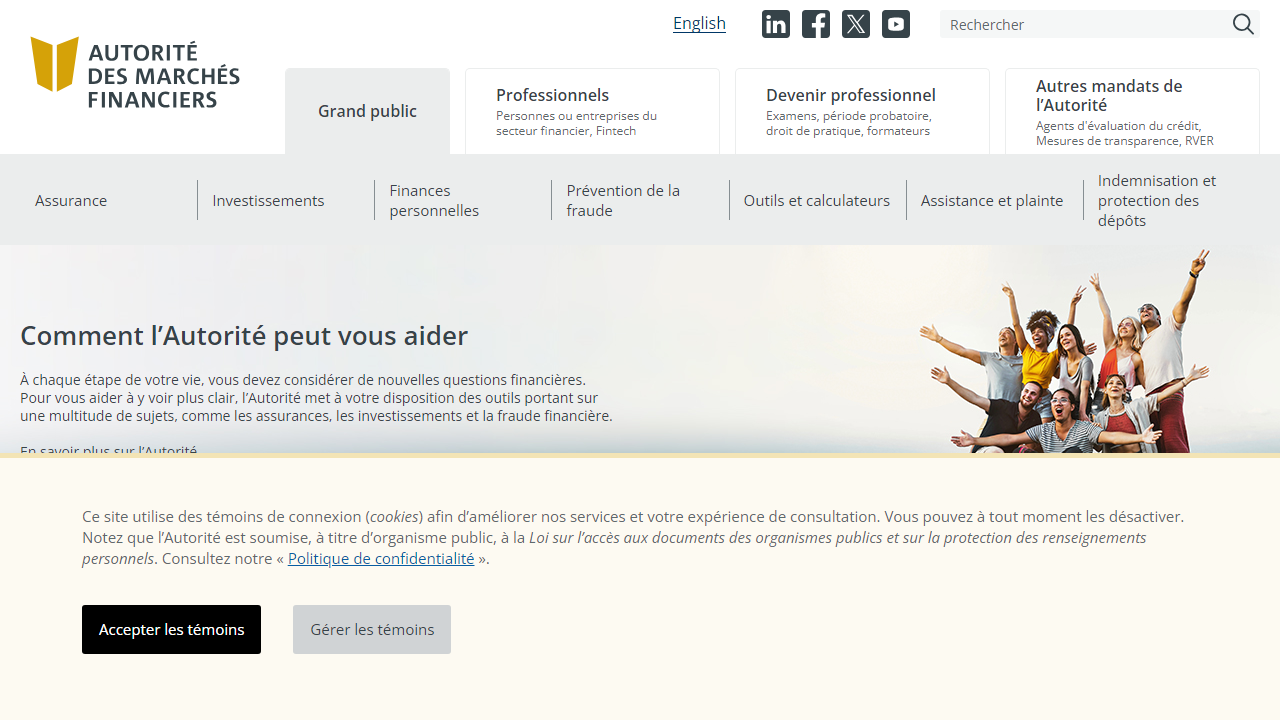Click the Gérer les témoins button
The image size is (1280, 720).
[372, 629]
